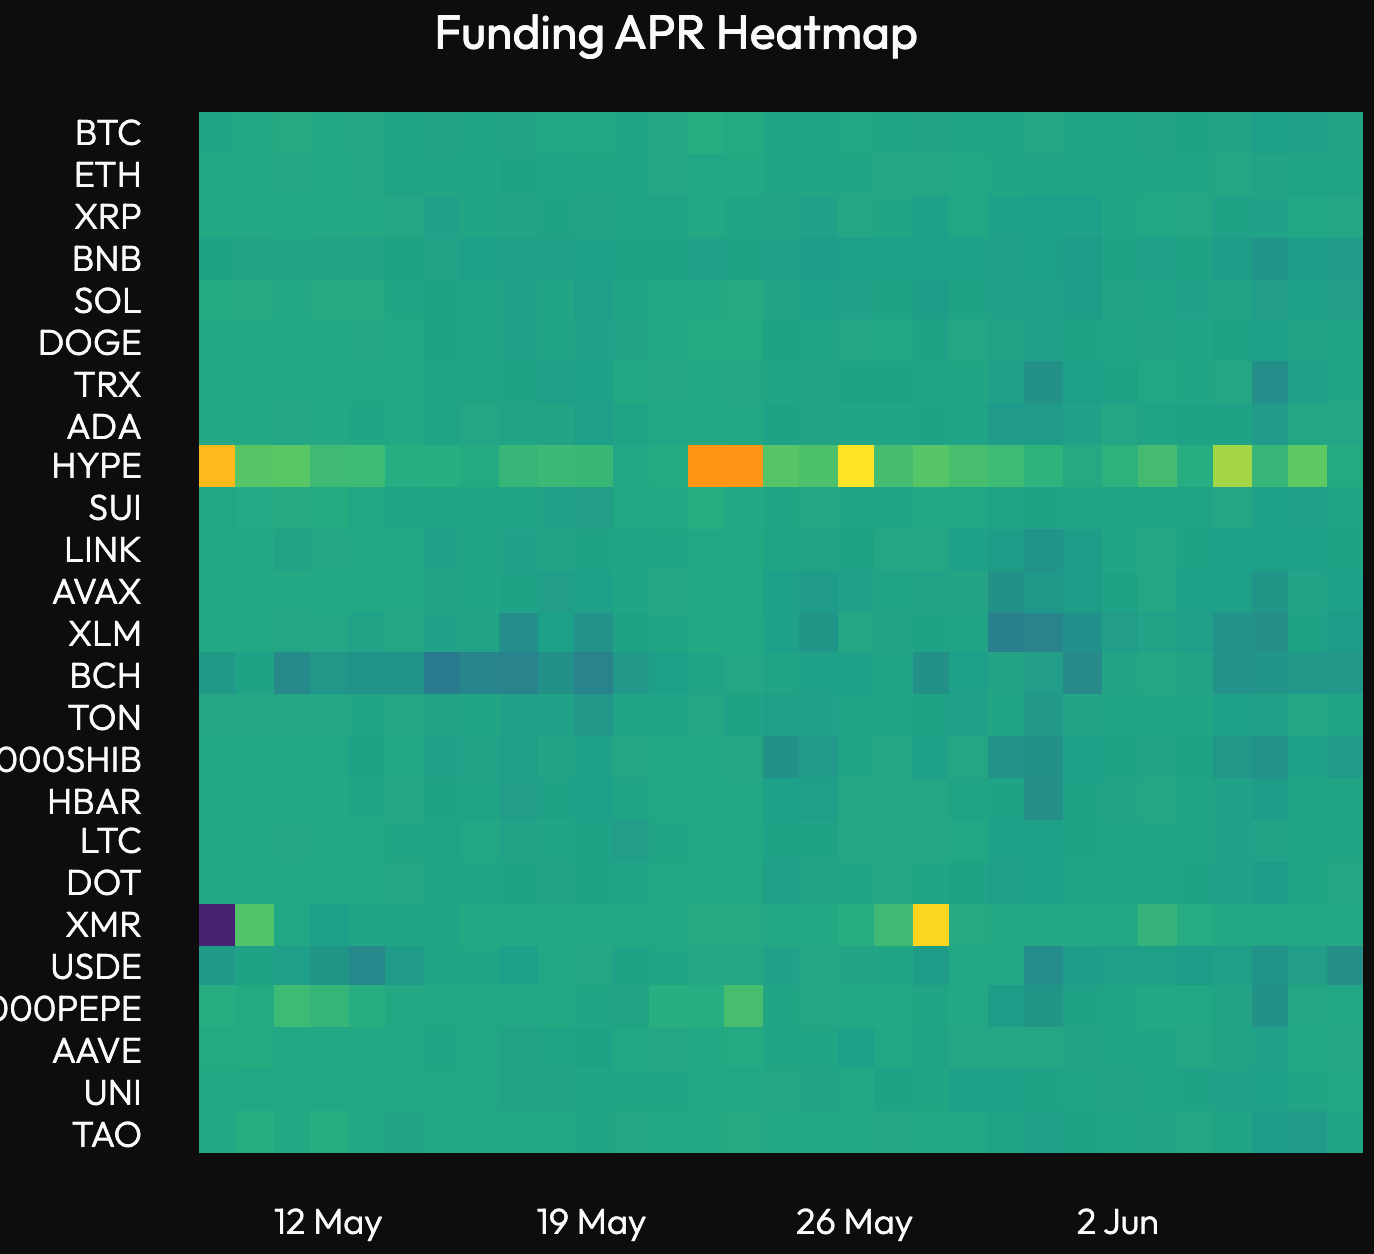
Task: Click the DOT row label
Action: pyautogui.click(x=104, y=883)
